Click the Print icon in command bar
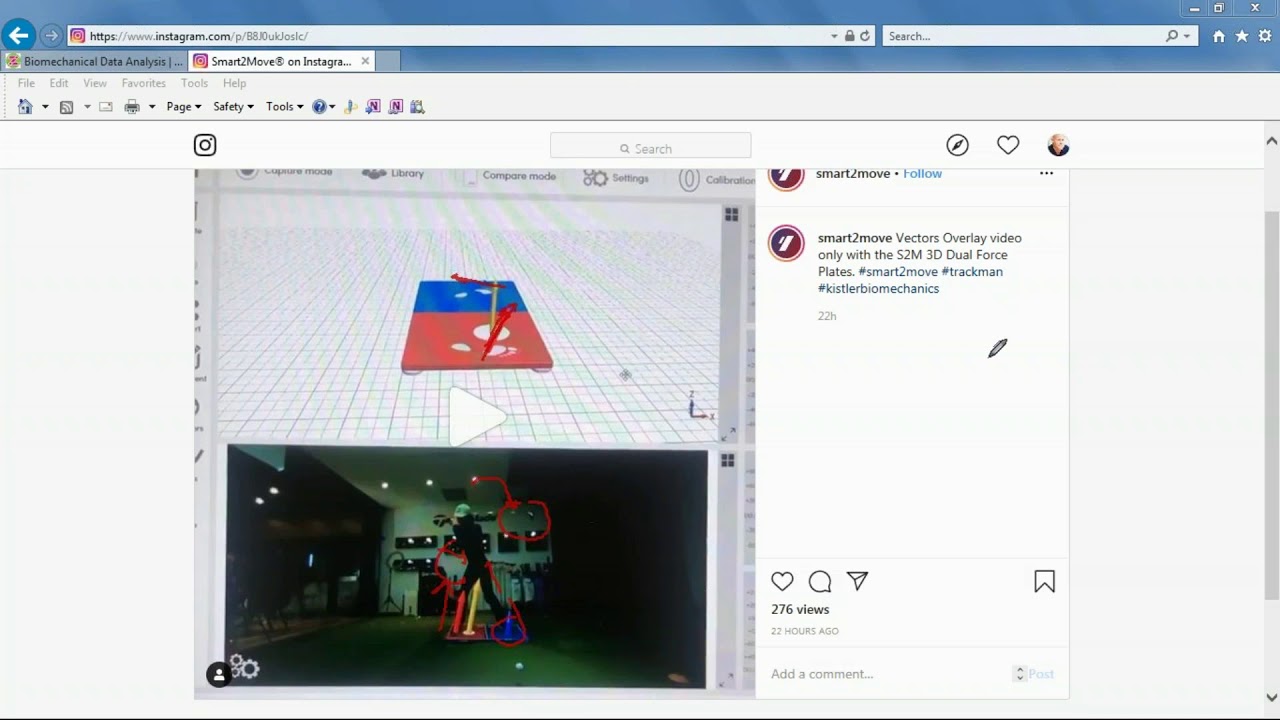 [x=131, y=107]
